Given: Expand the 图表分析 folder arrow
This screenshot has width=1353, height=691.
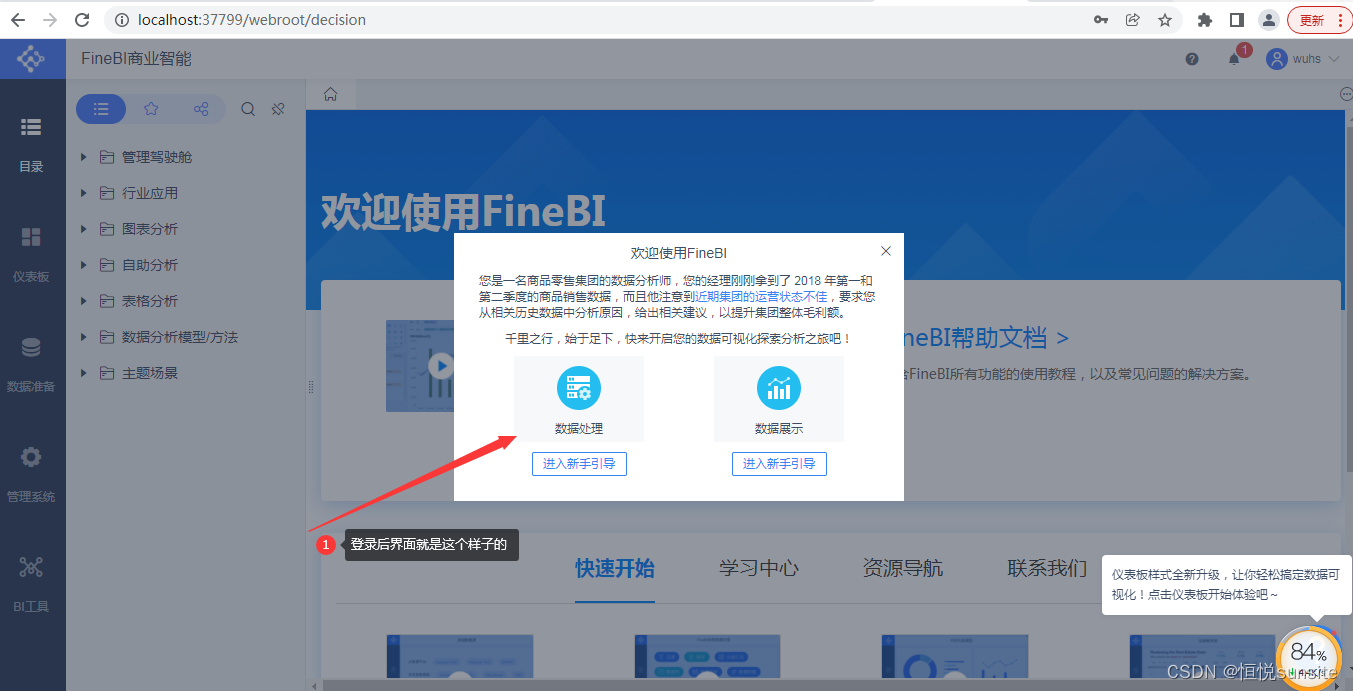Looking at the screenshot, I should [x=85, y=229].
